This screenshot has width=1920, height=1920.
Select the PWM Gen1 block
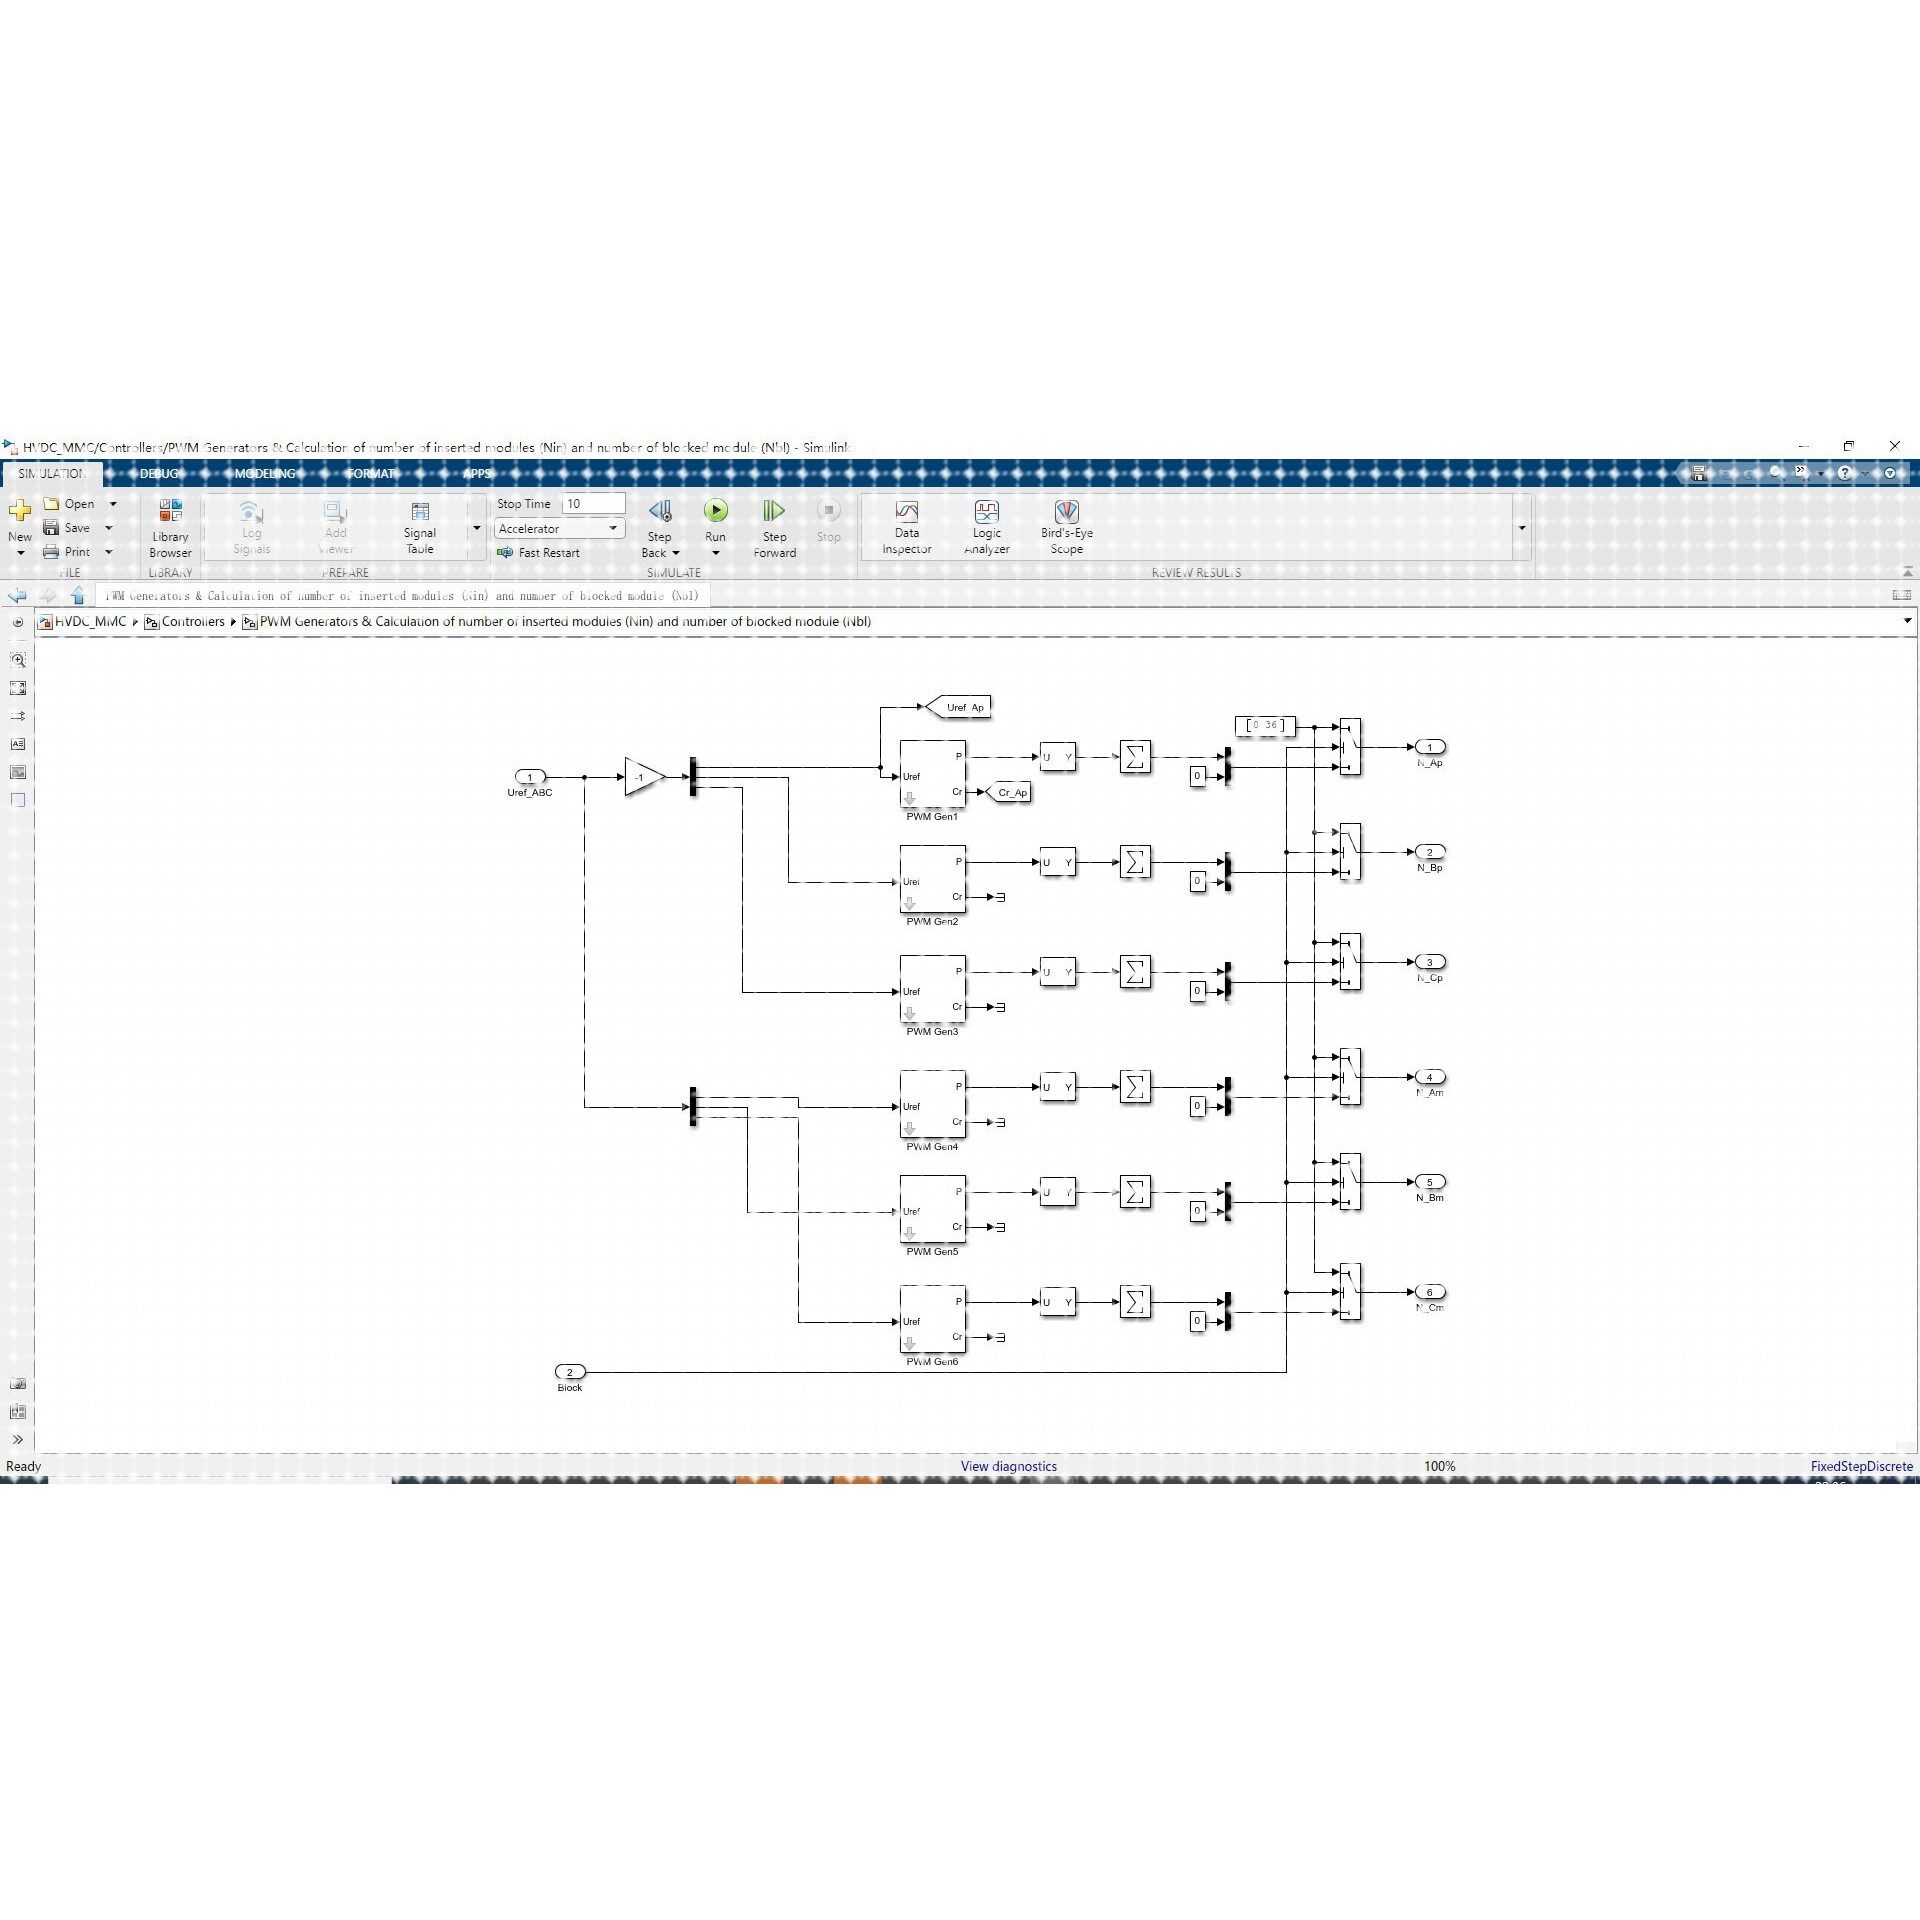(932, 774)
